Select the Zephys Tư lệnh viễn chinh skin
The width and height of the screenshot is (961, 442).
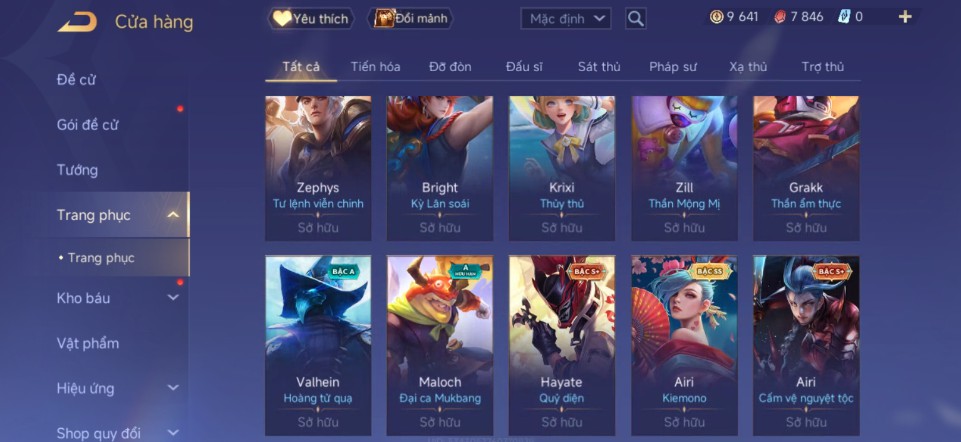click(318, 169)
